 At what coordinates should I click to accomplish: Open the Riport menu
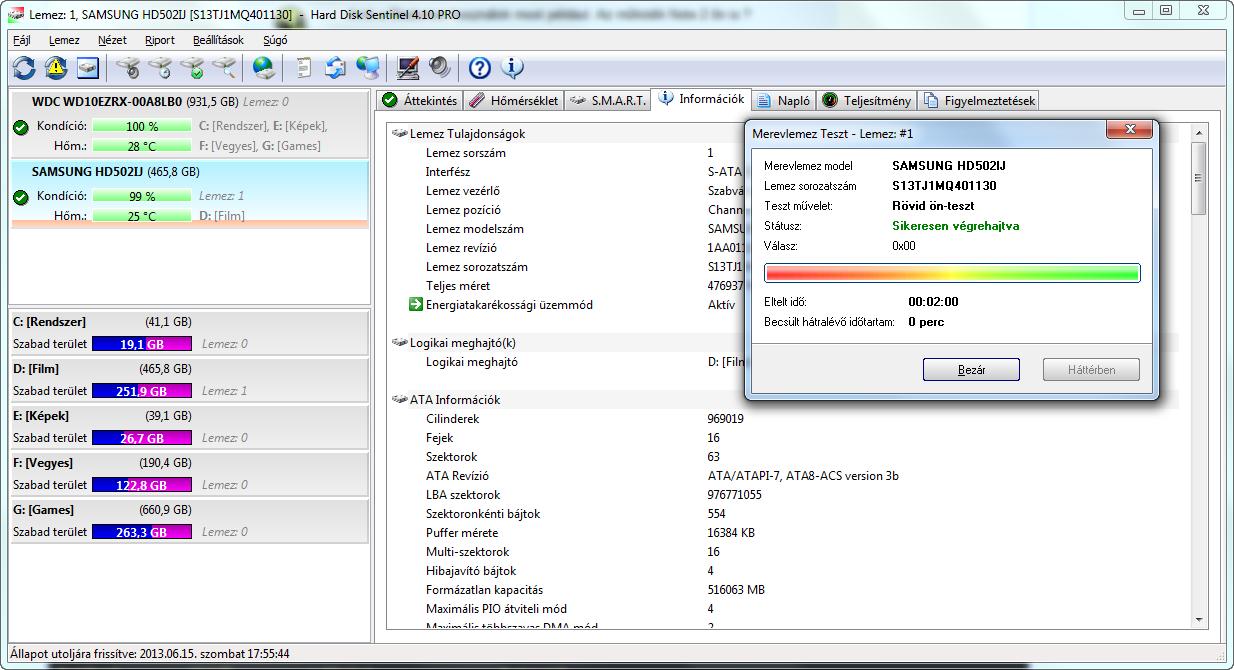[160, 40]
